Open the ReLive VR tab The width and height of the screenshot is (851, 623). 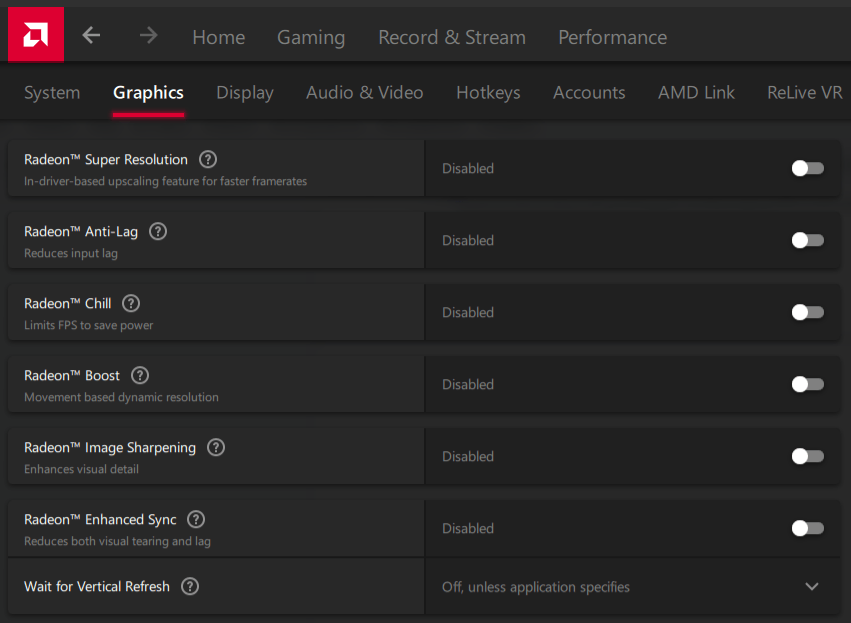(805, 93)
